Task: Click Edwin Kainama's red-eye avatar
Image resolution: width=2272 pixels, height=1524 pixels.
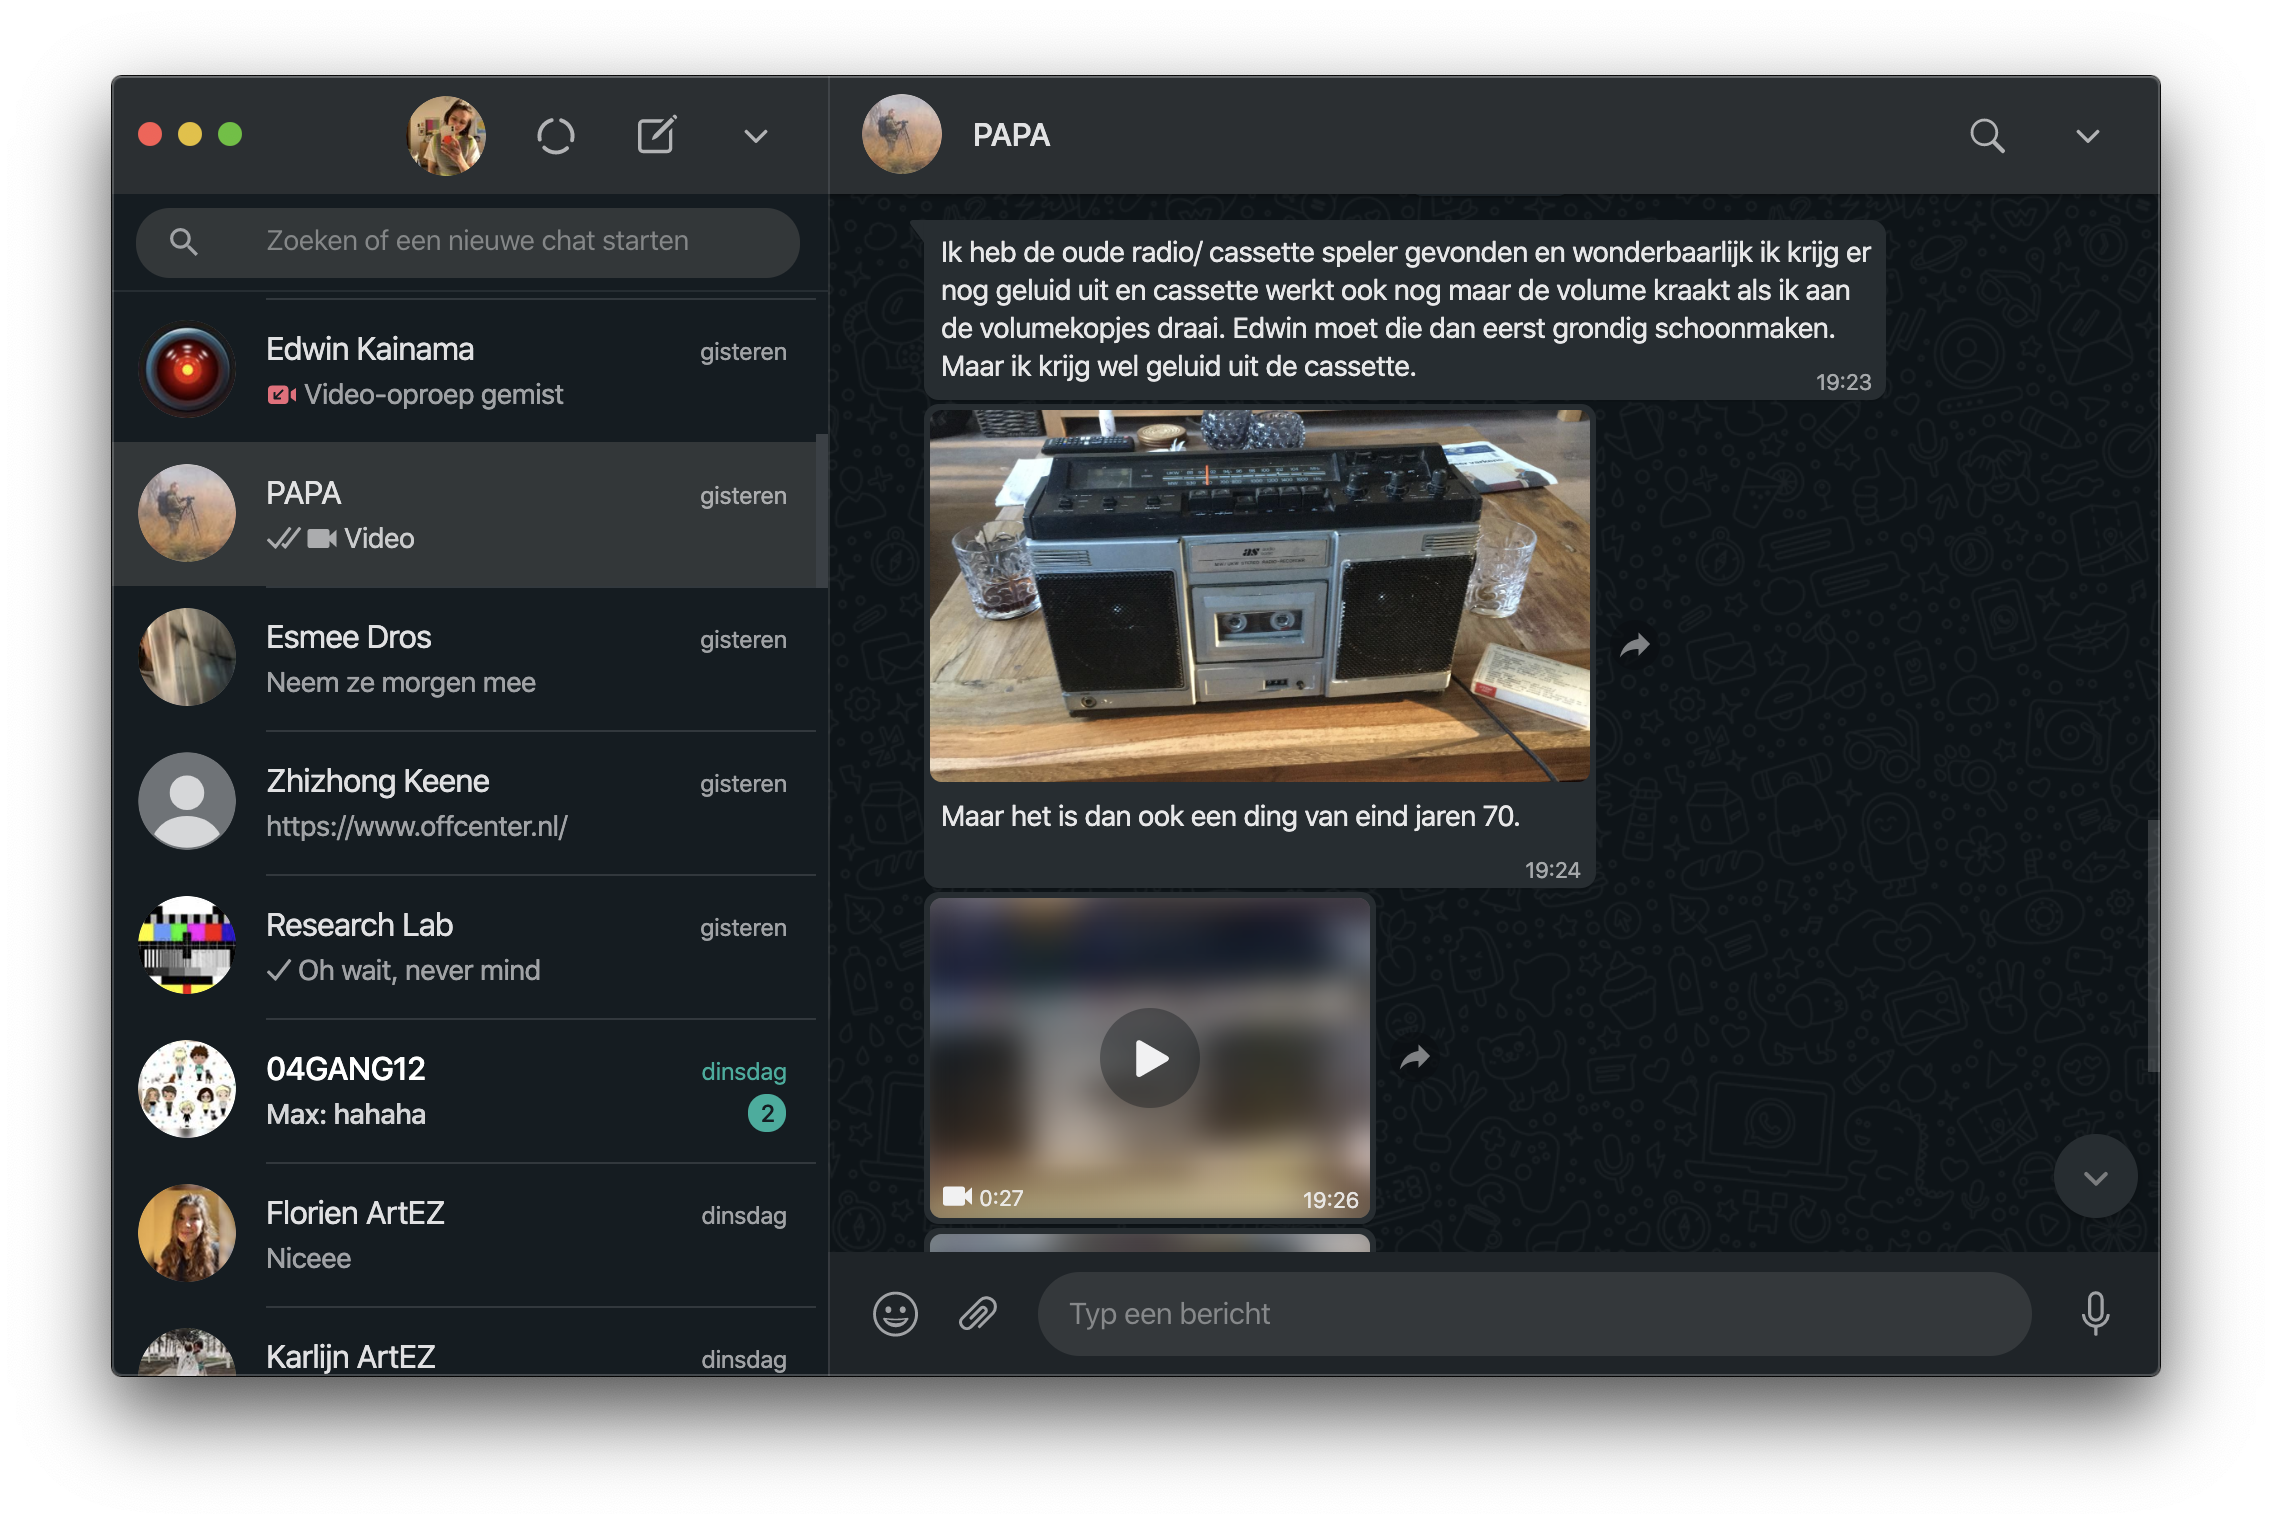Action: [187, 369]
